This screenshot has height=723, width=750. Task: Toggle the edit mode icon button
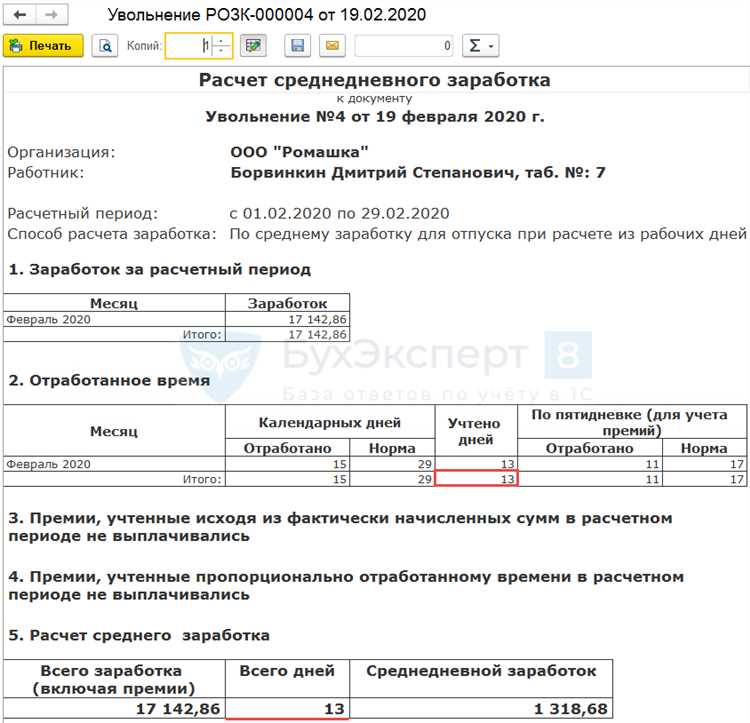253,45
